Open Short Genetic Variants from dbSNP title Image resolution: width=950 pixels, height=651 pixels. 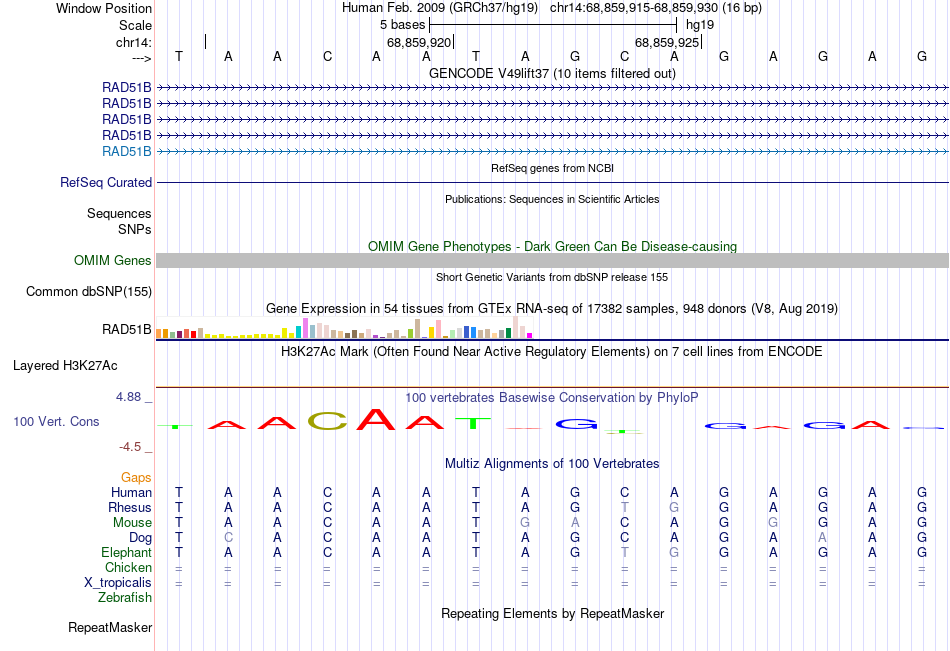(552, 277)
